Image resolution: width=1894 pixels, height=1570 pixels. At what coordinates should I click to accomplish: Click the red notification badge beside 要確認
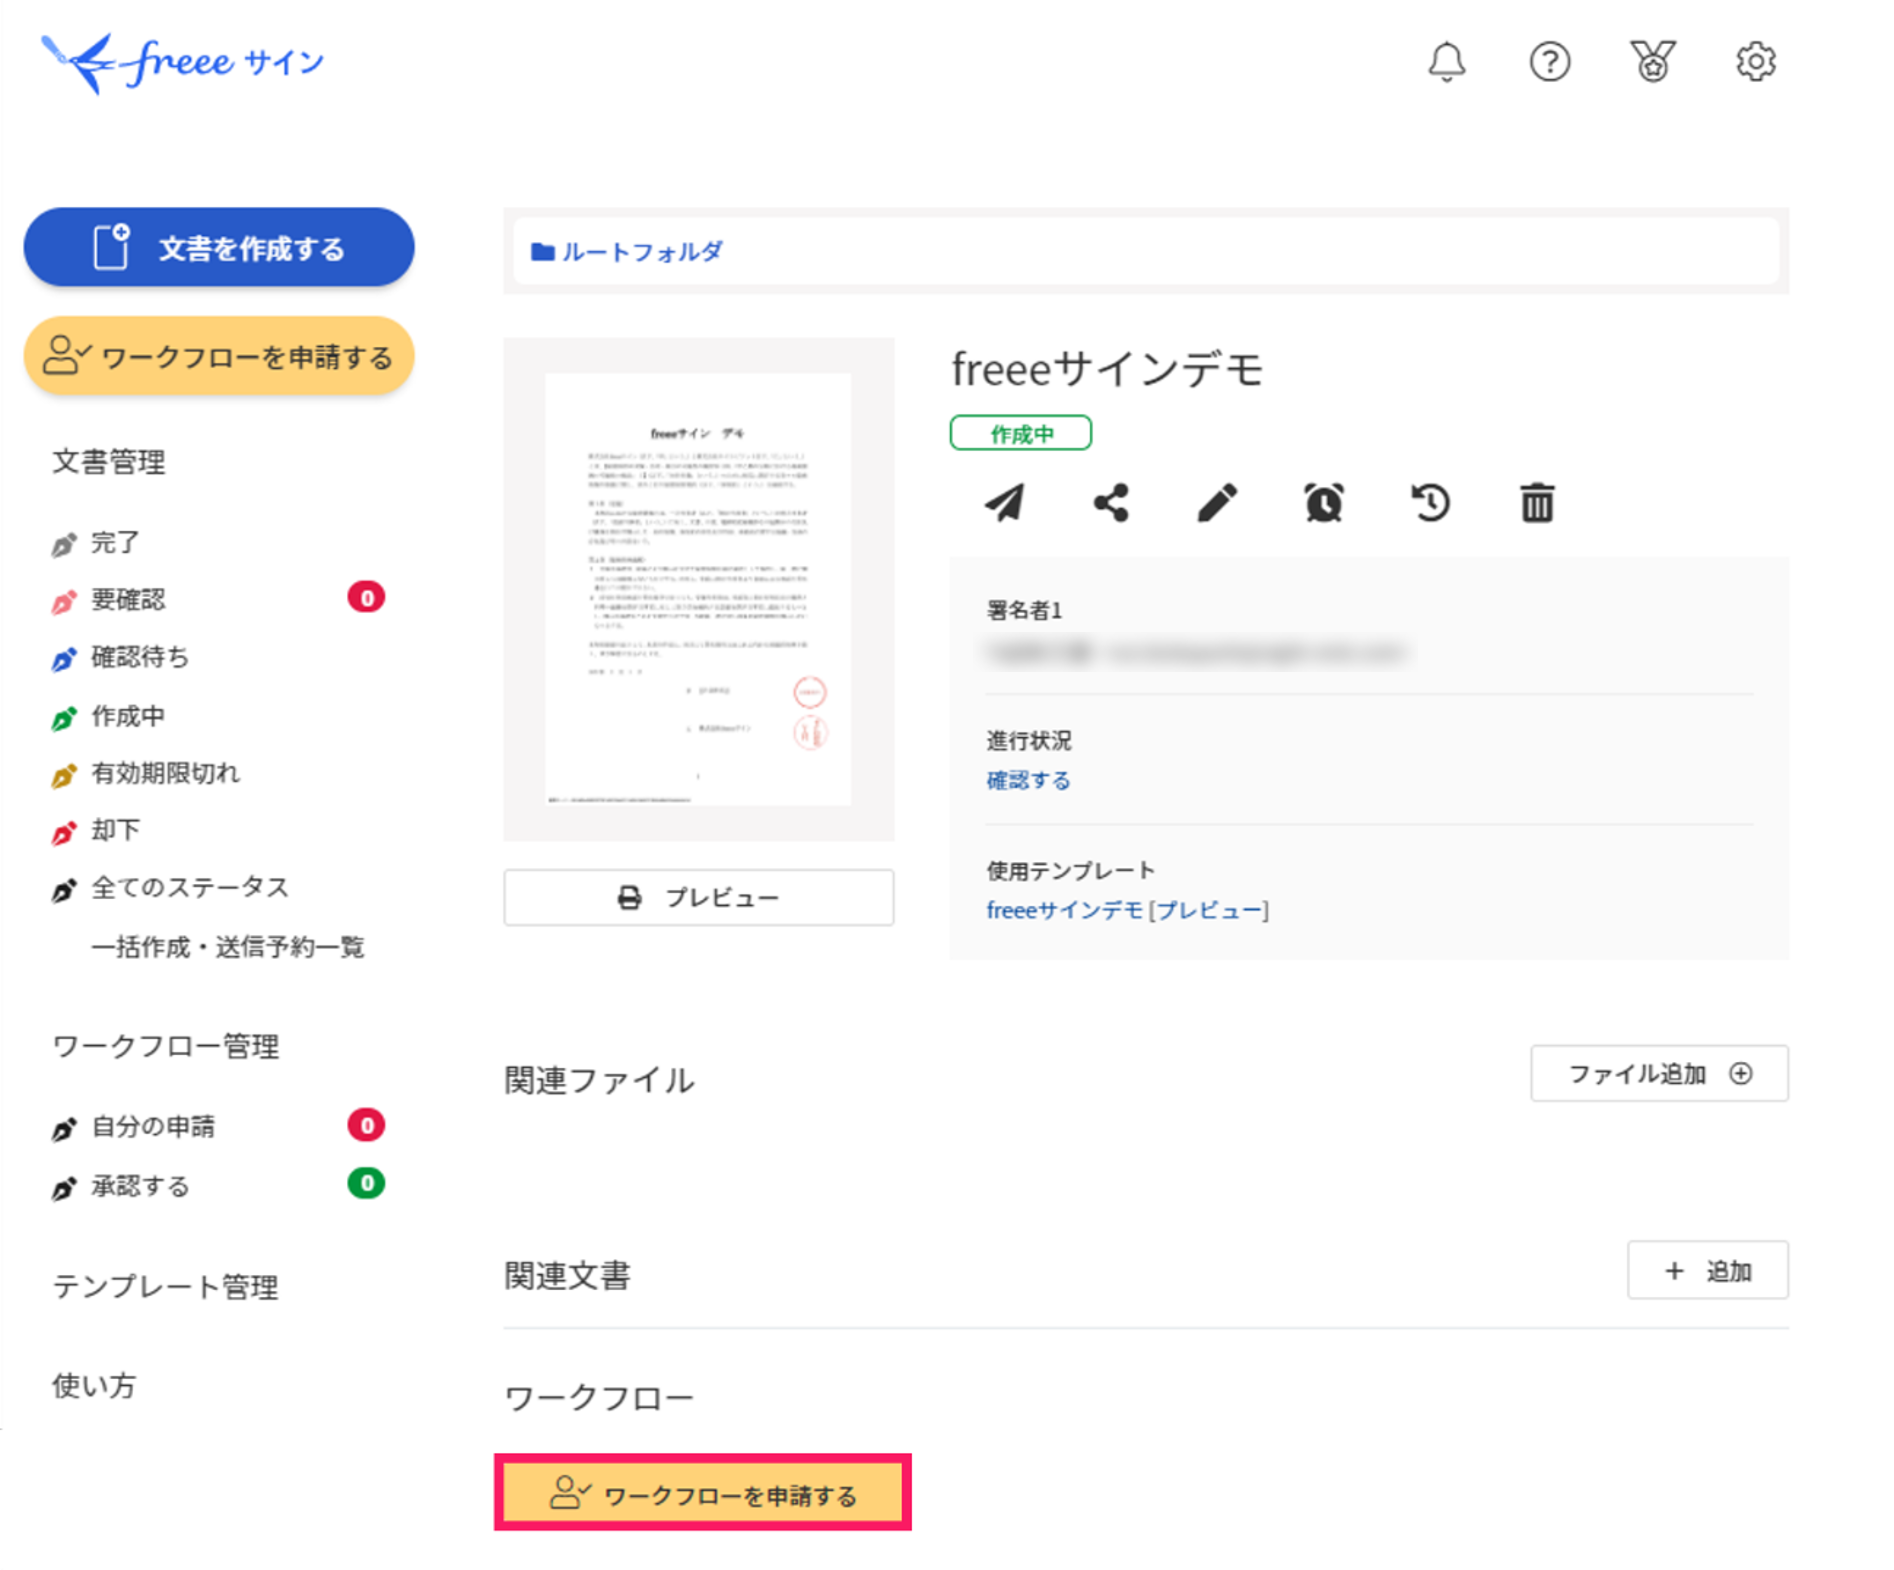[x=366, y=597]
